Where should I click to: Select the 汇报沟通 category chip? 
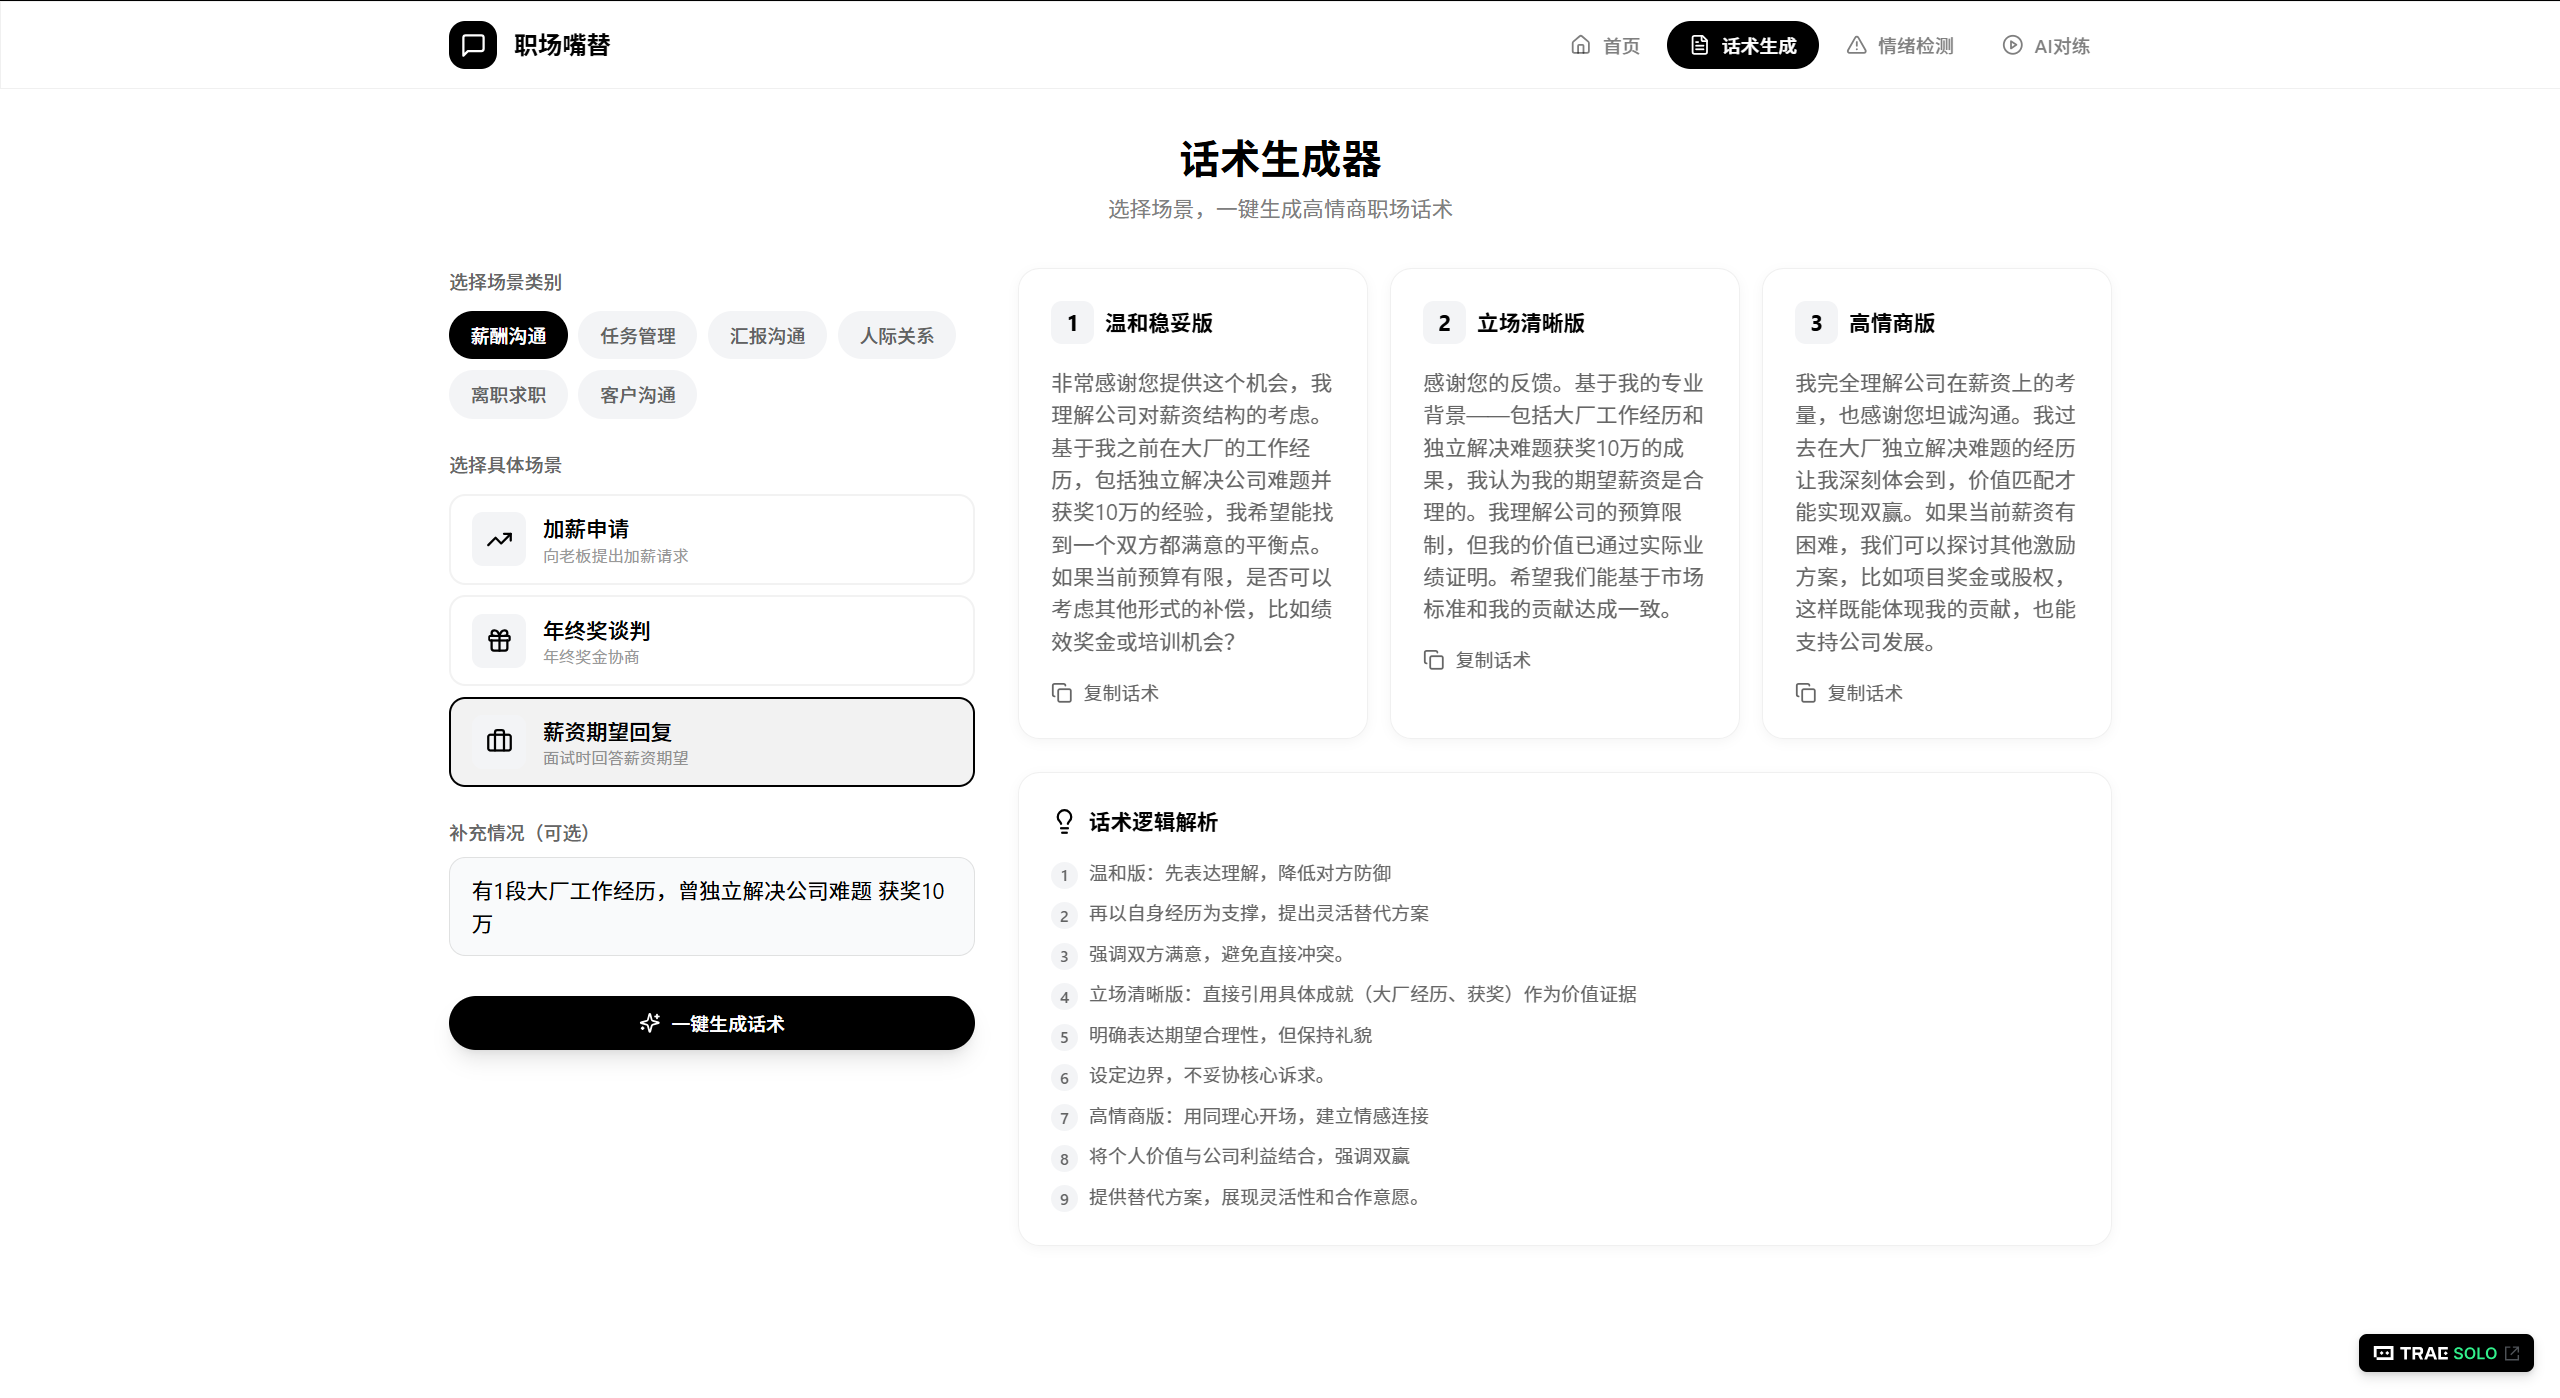[x=767, y=336]
